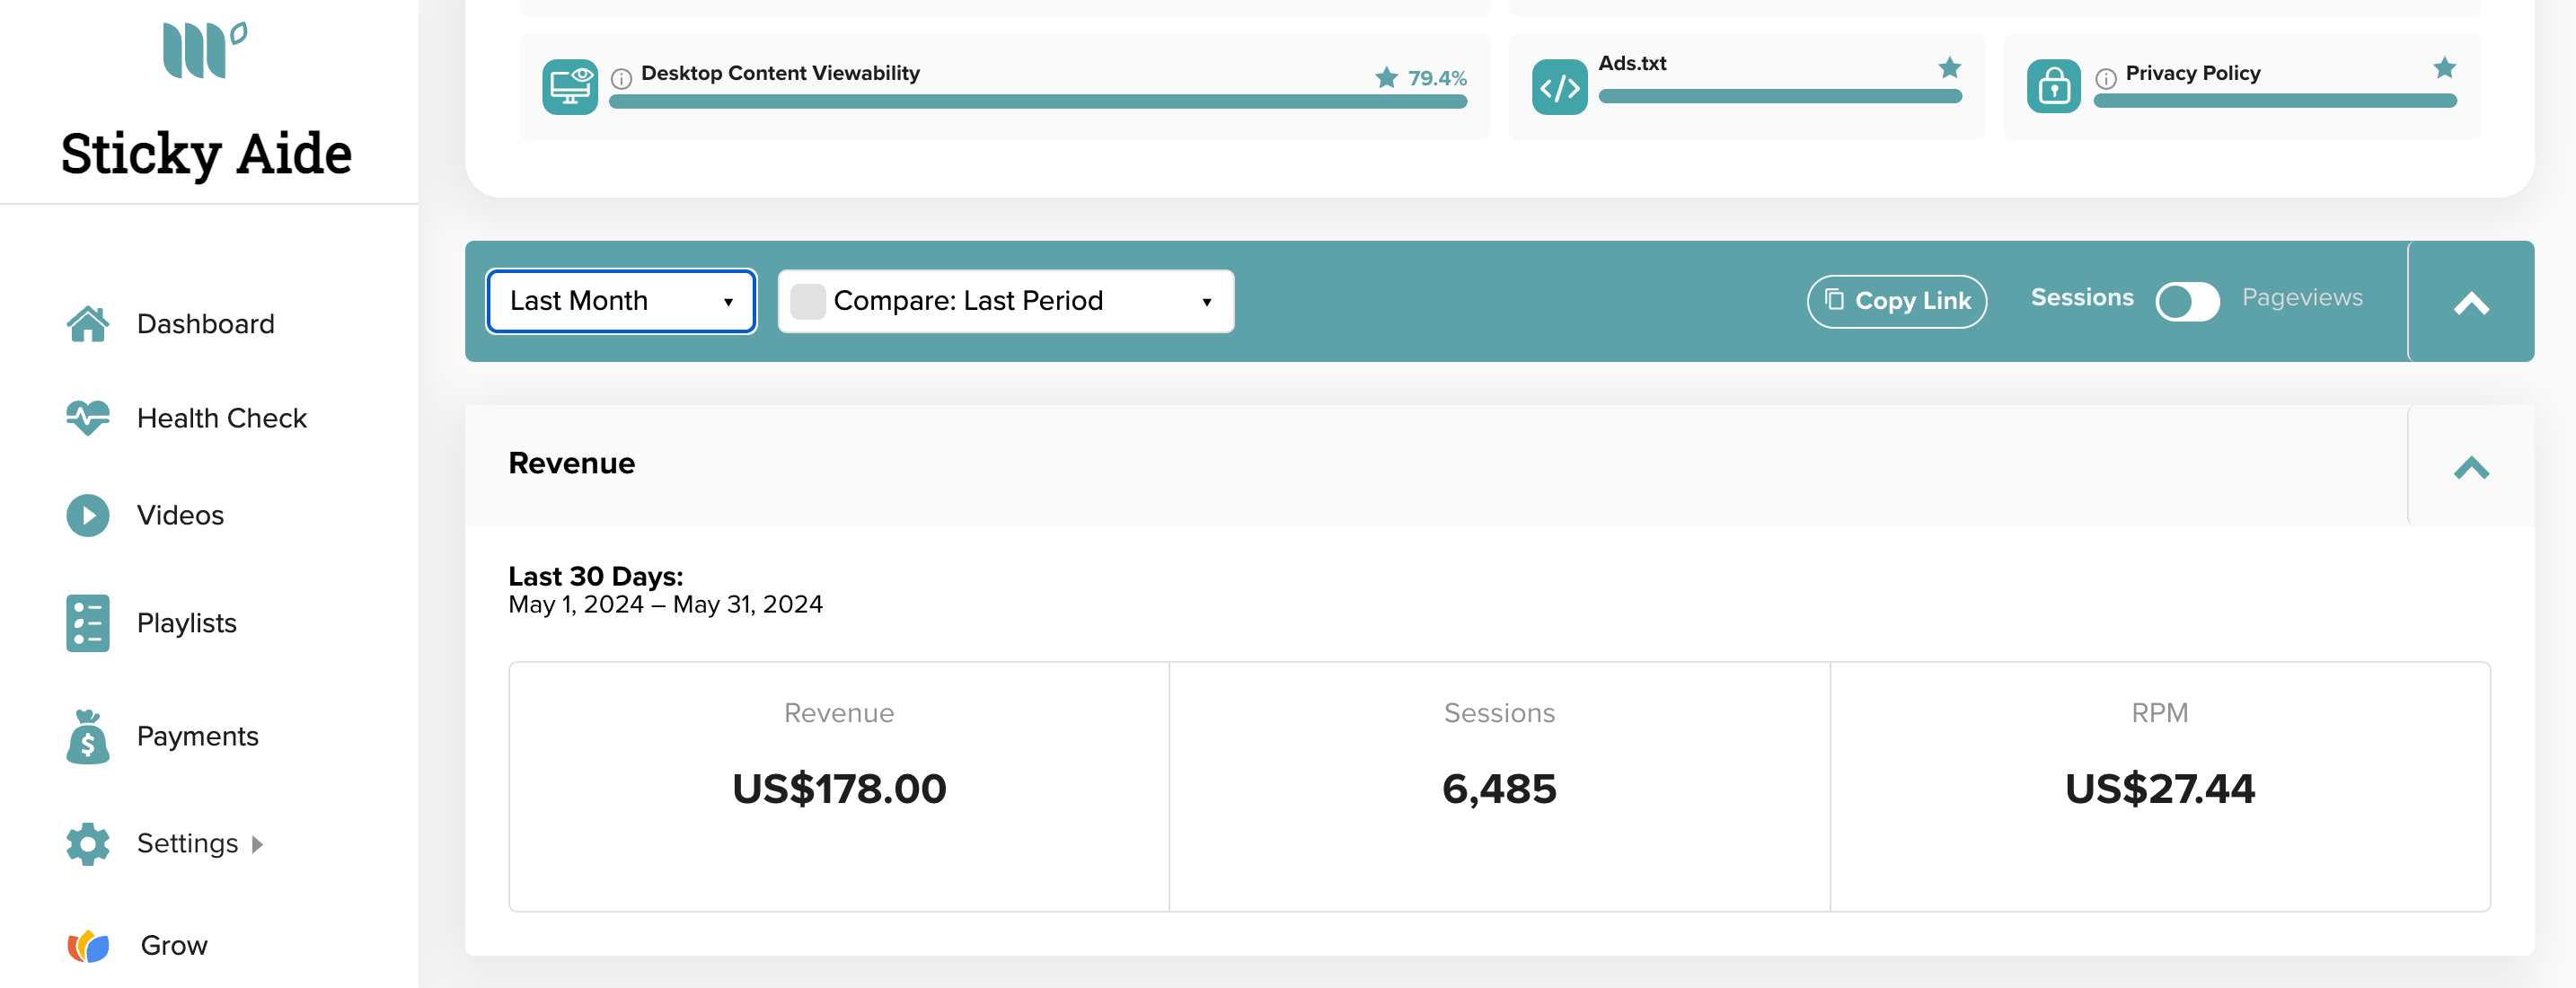The width and height of the screenshot is (2576, 988).
Task: Open Health Check heartbeat icon
Action: click(x=88, y=418)
